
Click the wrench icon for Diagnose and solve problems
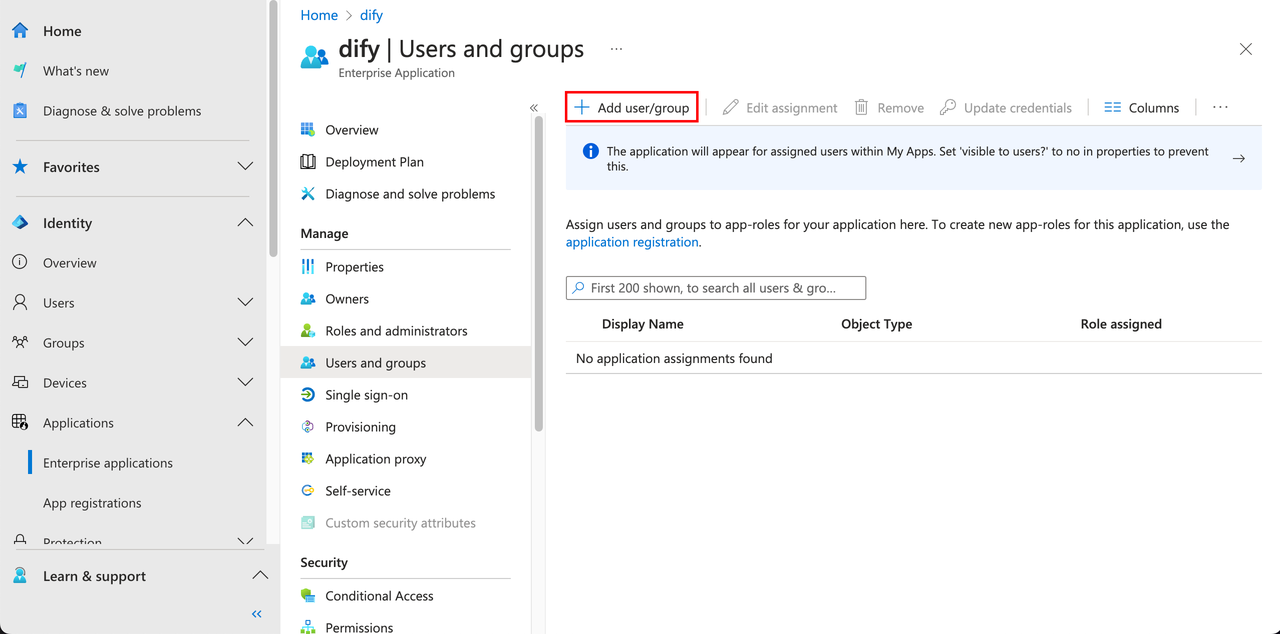(x=308, y=194)
